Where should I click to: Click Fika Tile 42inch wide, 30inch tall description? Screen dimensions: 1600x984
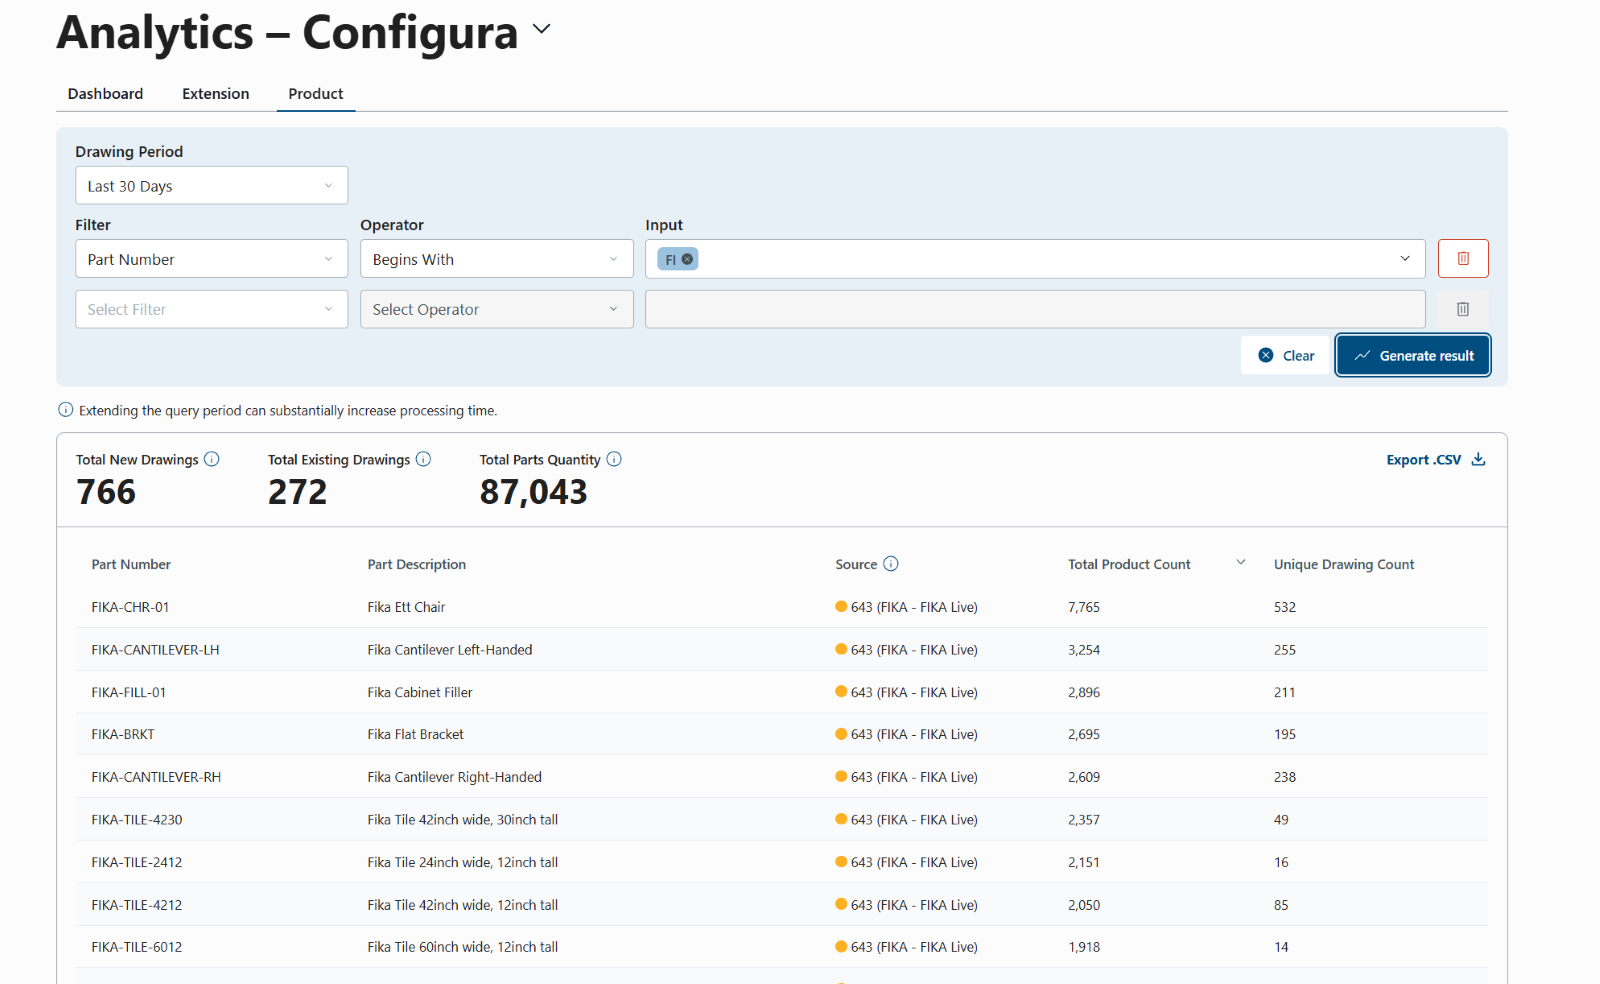click(462, 820)
